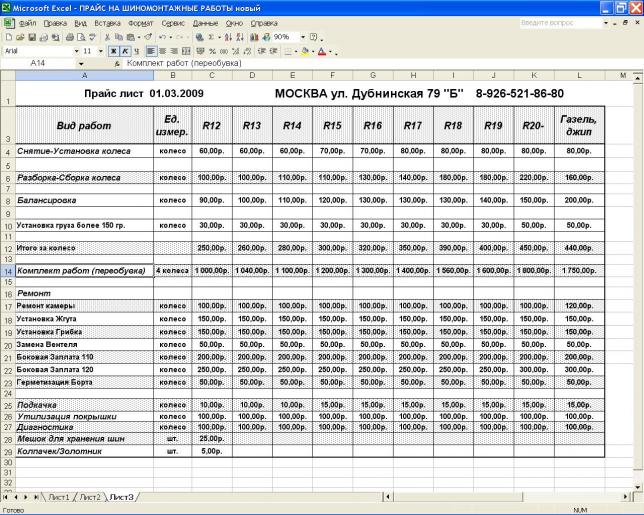Open the 90% zoom dropdown
Image resolution: width=644 pixels, height=515 pixels.
303,37
